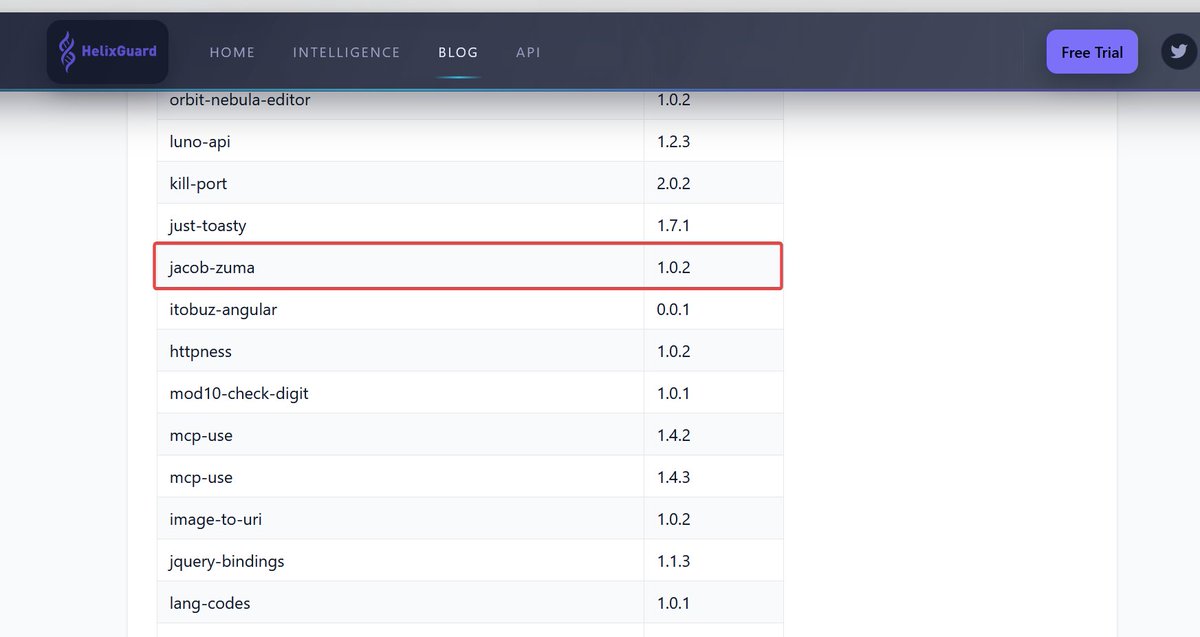The image size is (1200, 637).
Task: Go to the HOME page
Action: coord(232,52)
